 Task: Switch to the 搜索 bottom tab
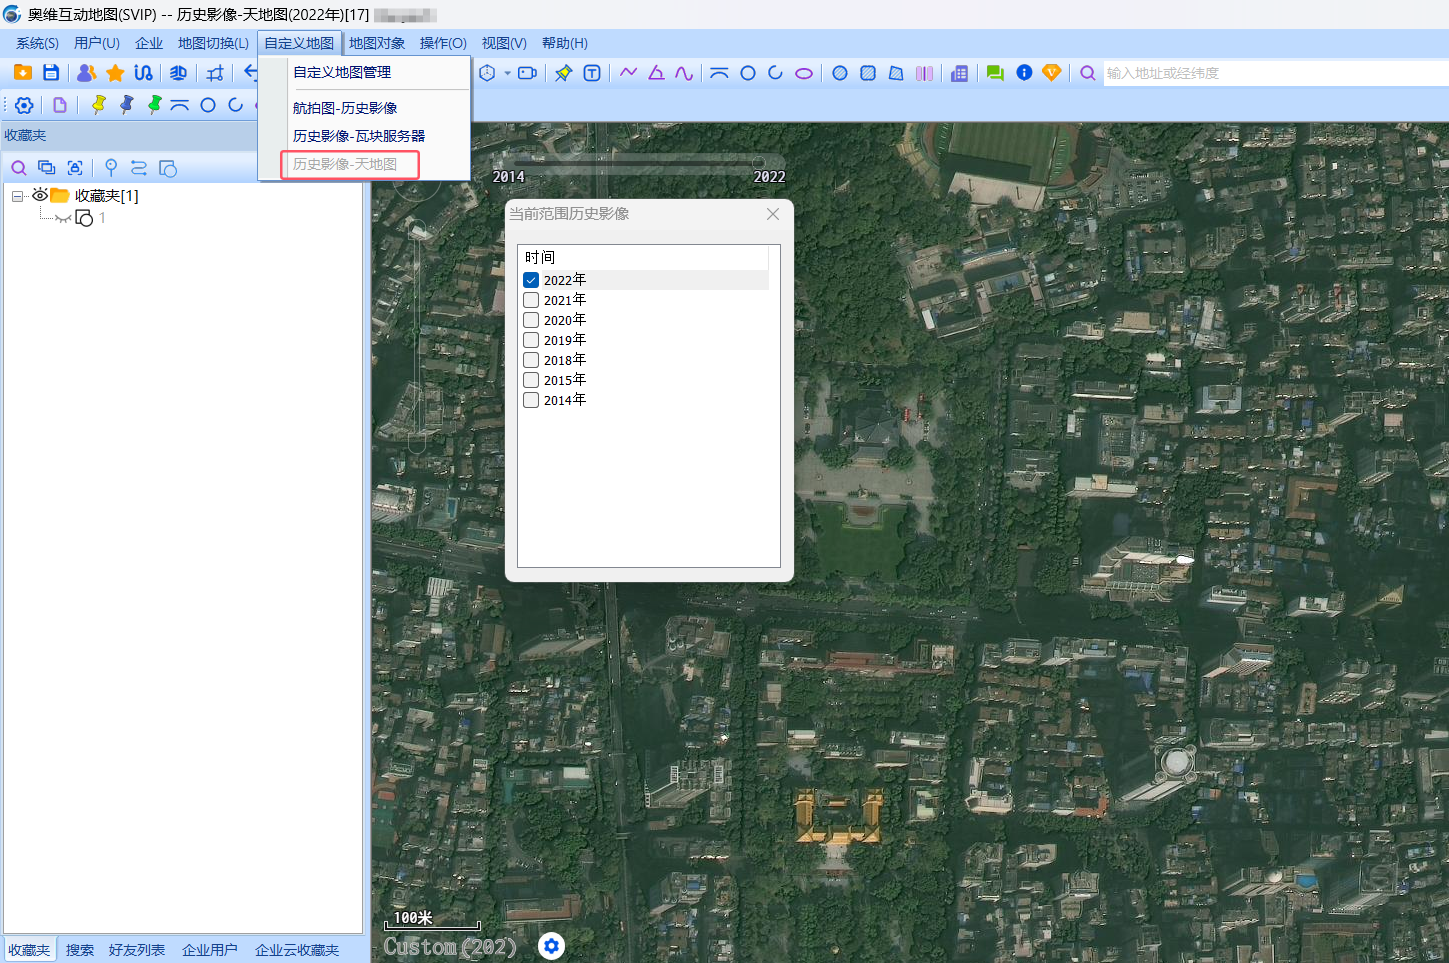80,950
